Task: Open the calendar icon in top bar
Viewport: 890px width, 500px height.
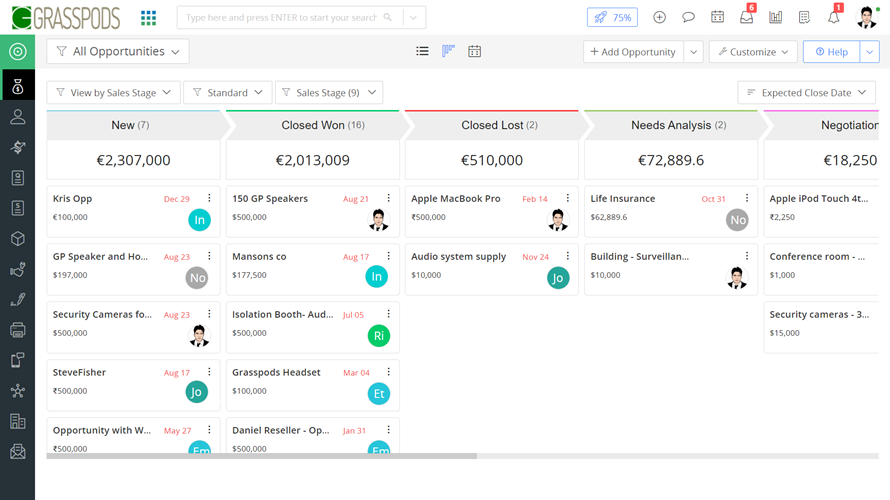Action: (717, 18)
